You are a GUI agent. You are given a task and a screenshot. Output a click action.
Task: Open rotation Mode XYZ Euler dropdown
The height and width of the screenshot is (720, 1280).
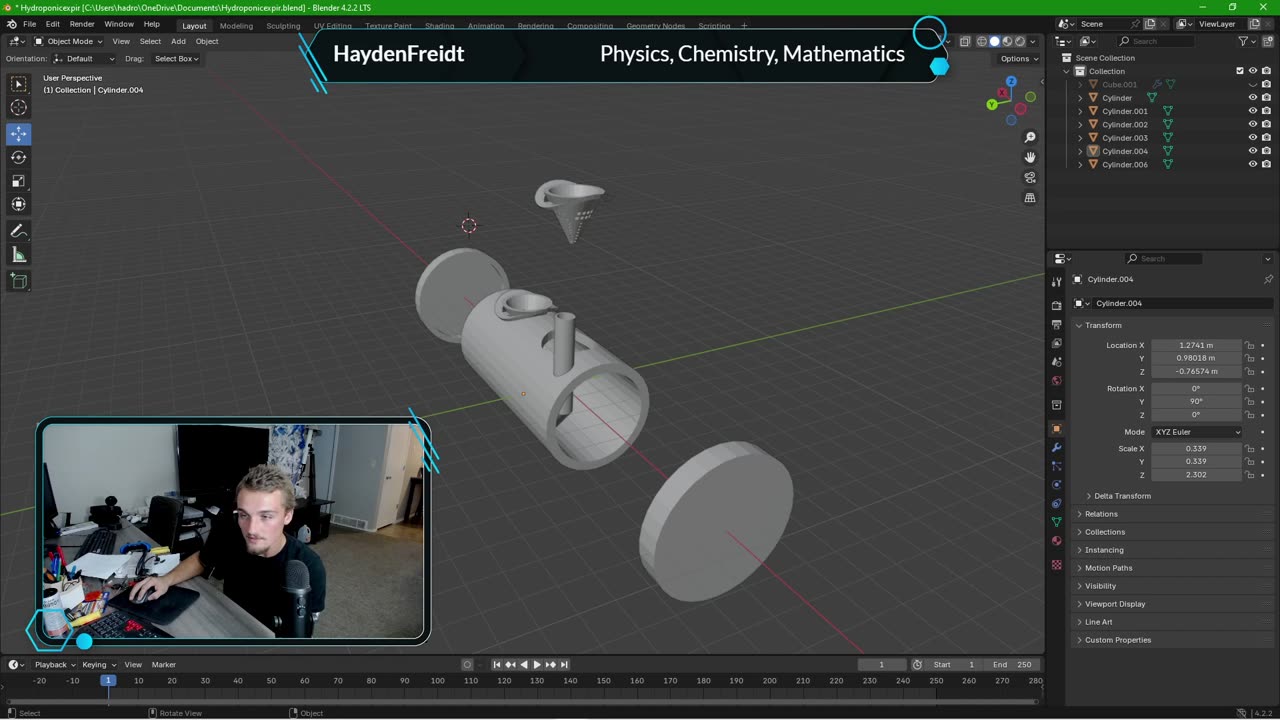[x=1196, y=432]
